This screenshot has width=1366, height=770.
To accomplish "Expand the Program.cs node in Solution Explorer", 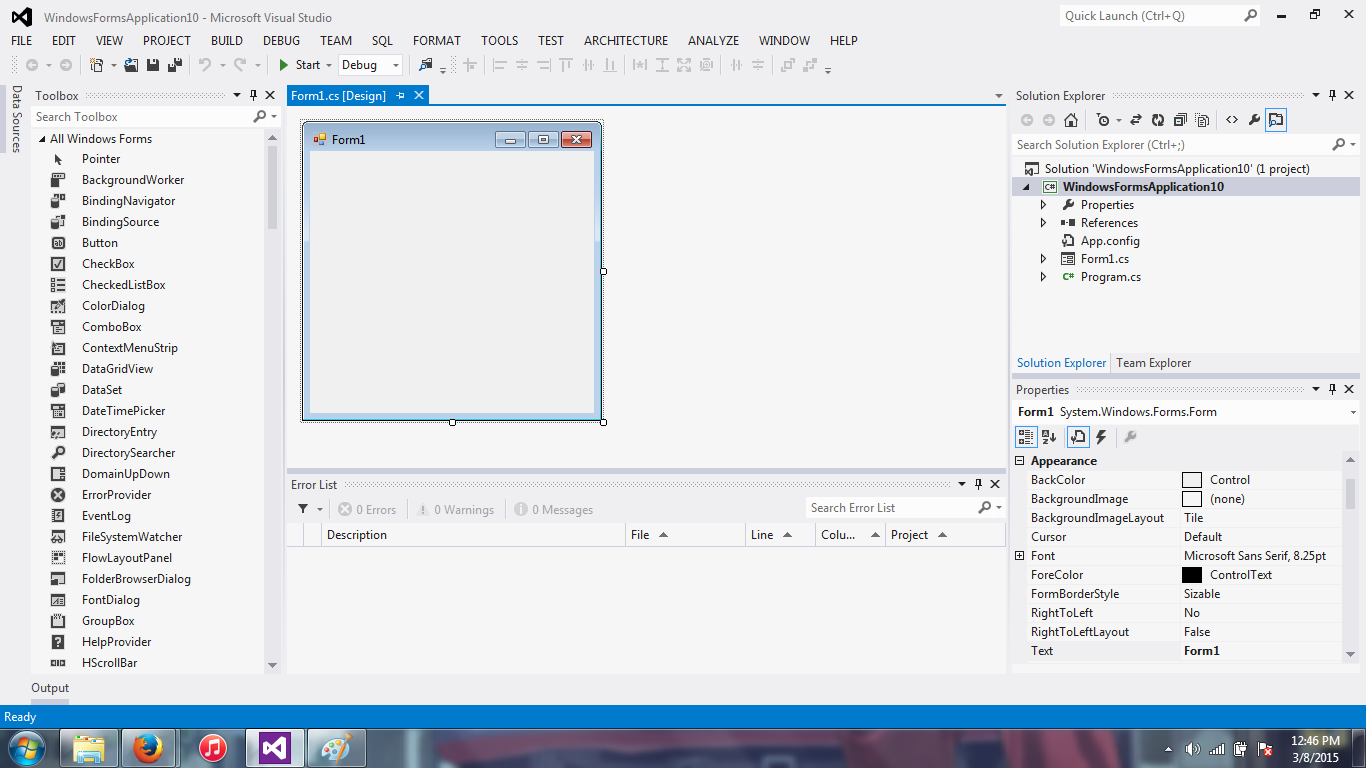I will [1043, 277].
